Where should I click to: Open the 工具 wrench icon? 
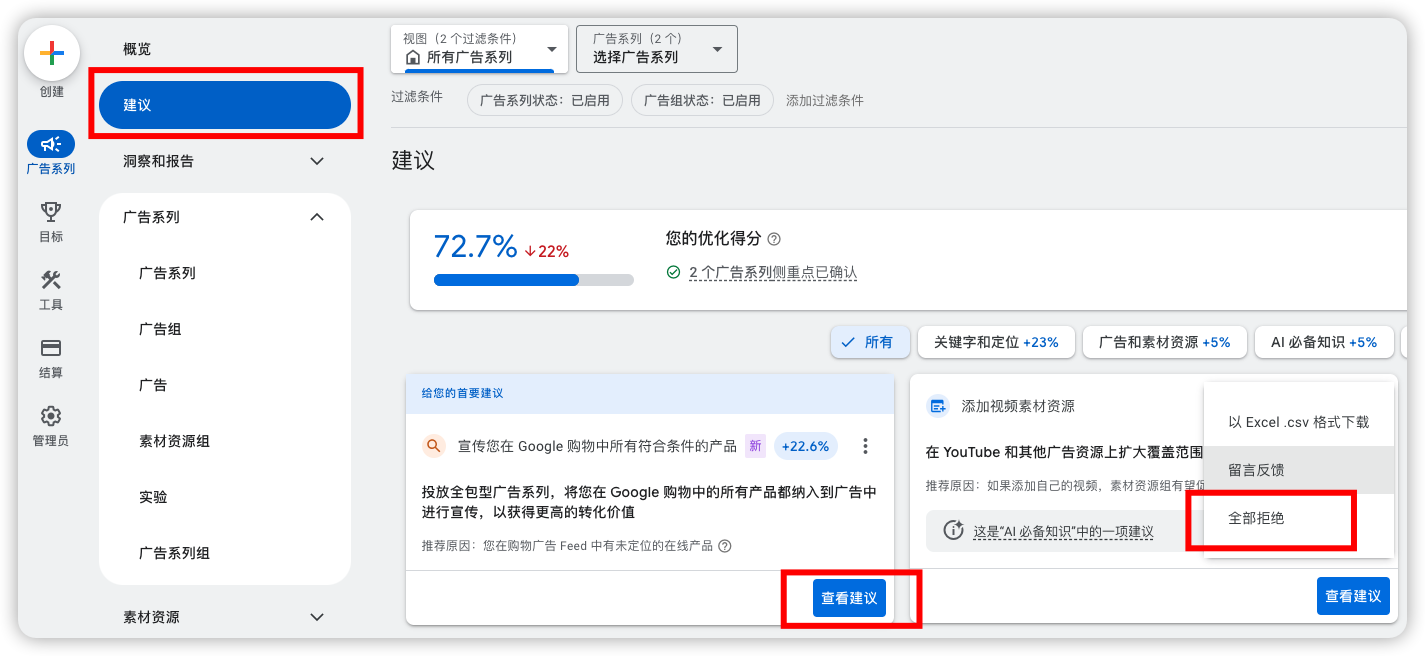coord(51,280)
